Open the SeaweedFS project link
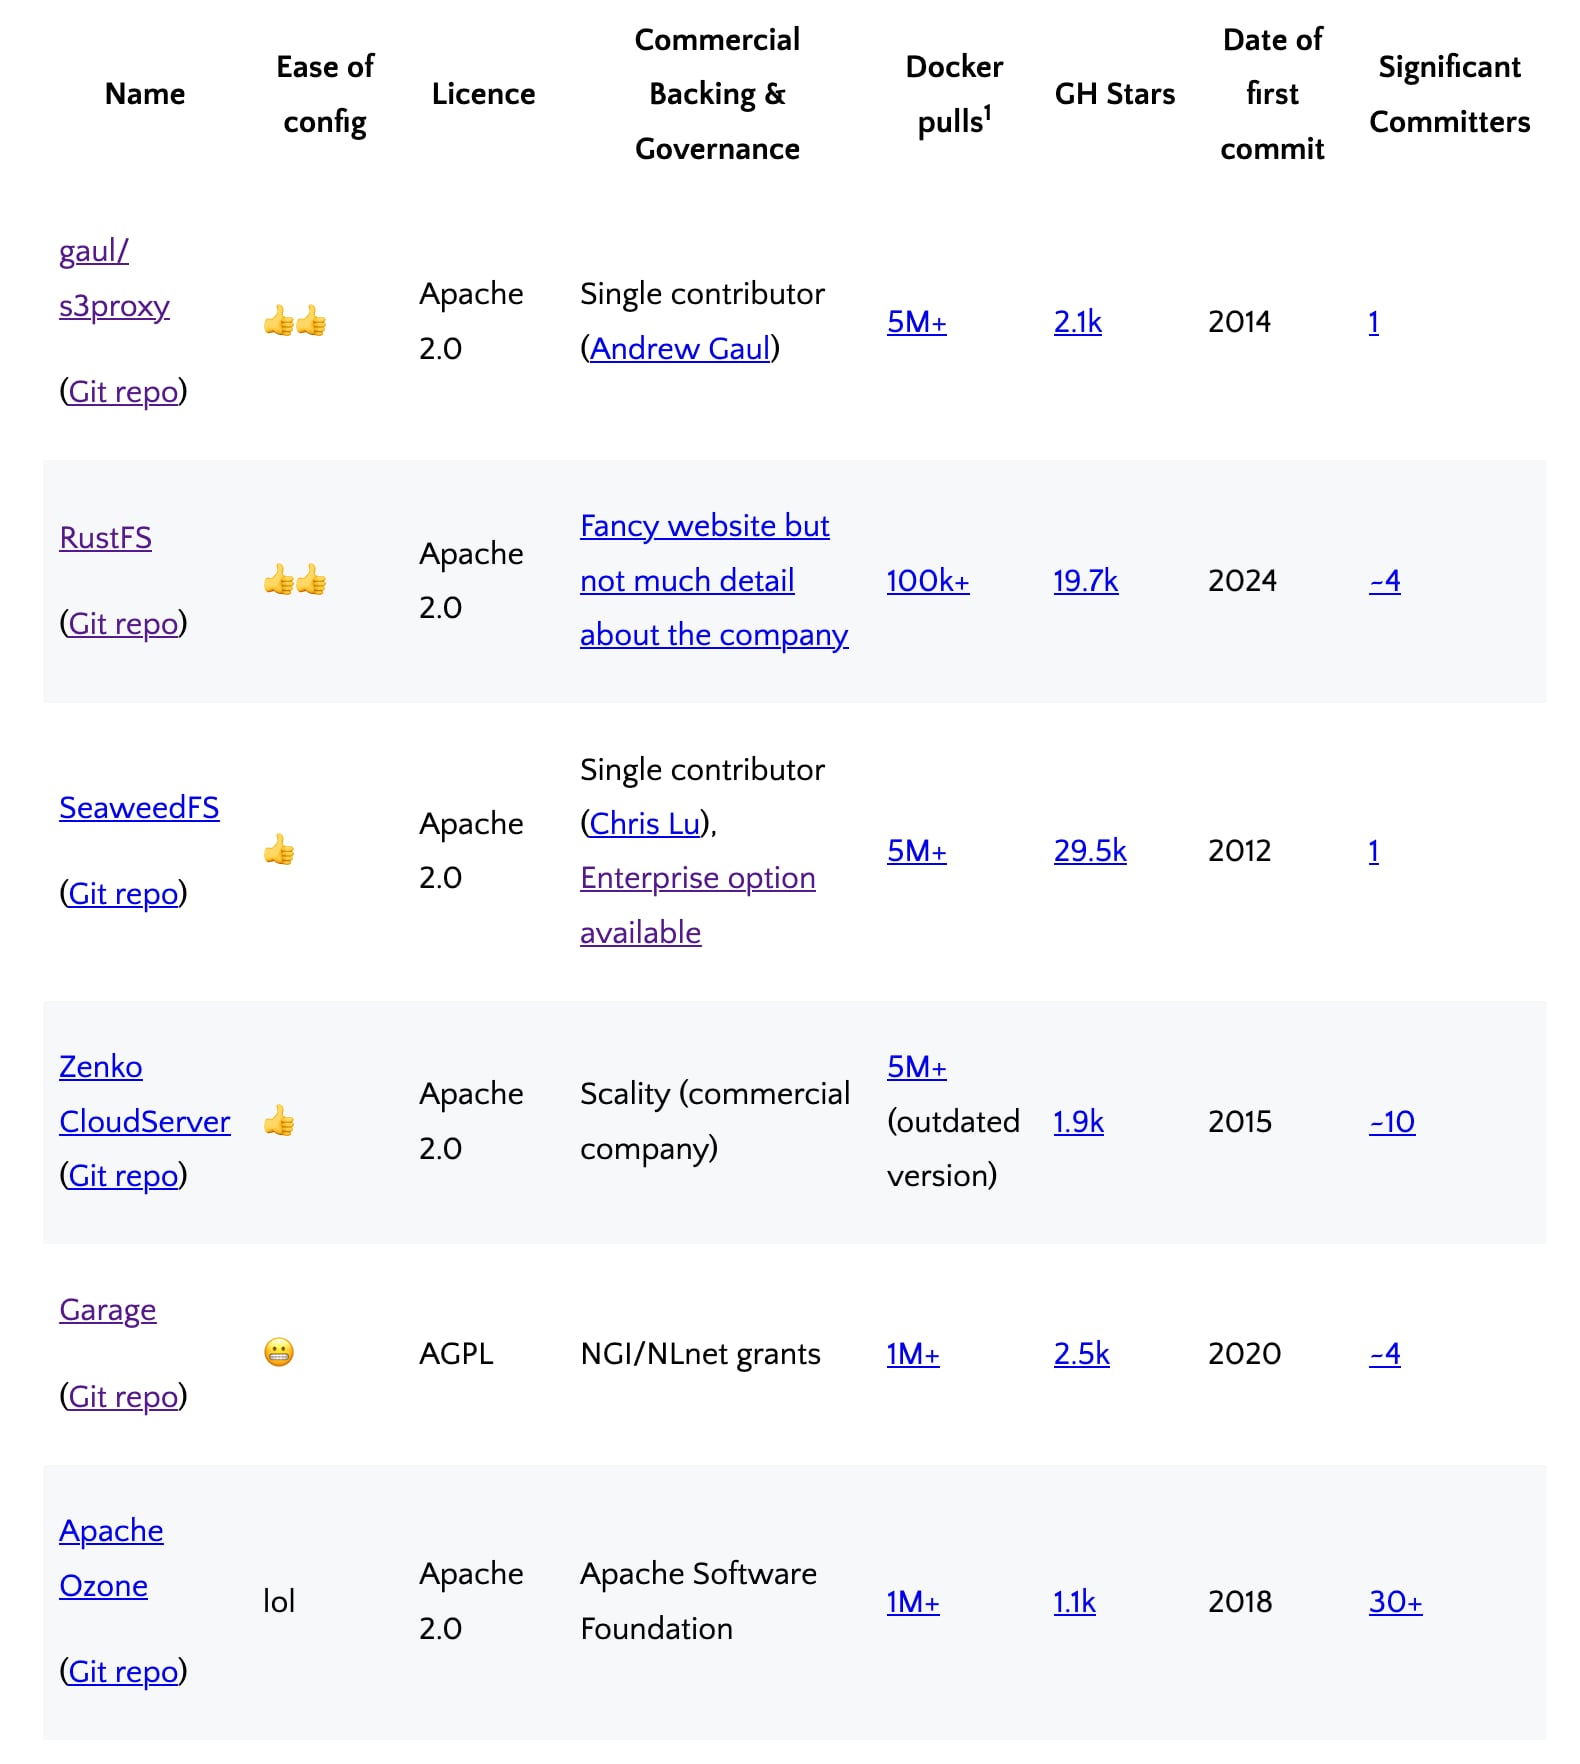This screenshot has width=1580, height=1764. point(139,807)
